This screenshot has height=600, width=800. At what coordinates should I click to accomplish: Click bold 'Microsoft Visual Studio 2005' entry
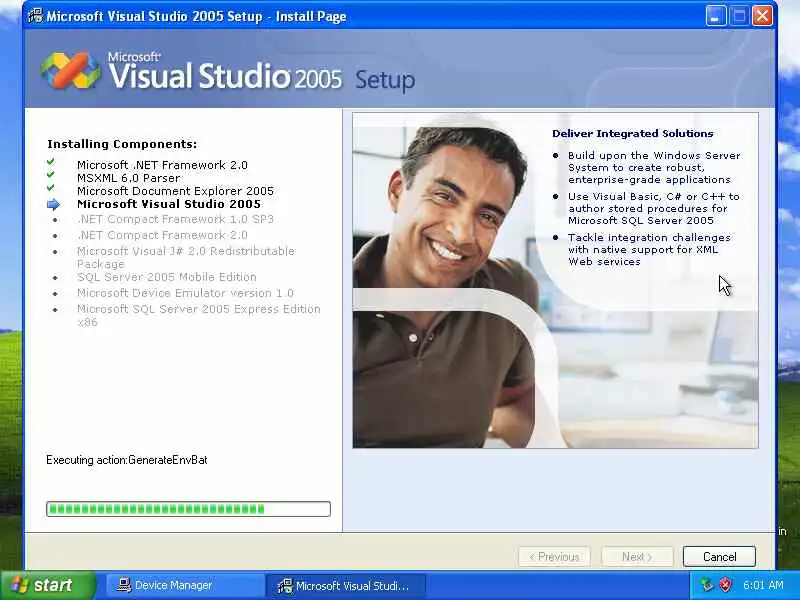click(169, 204)
